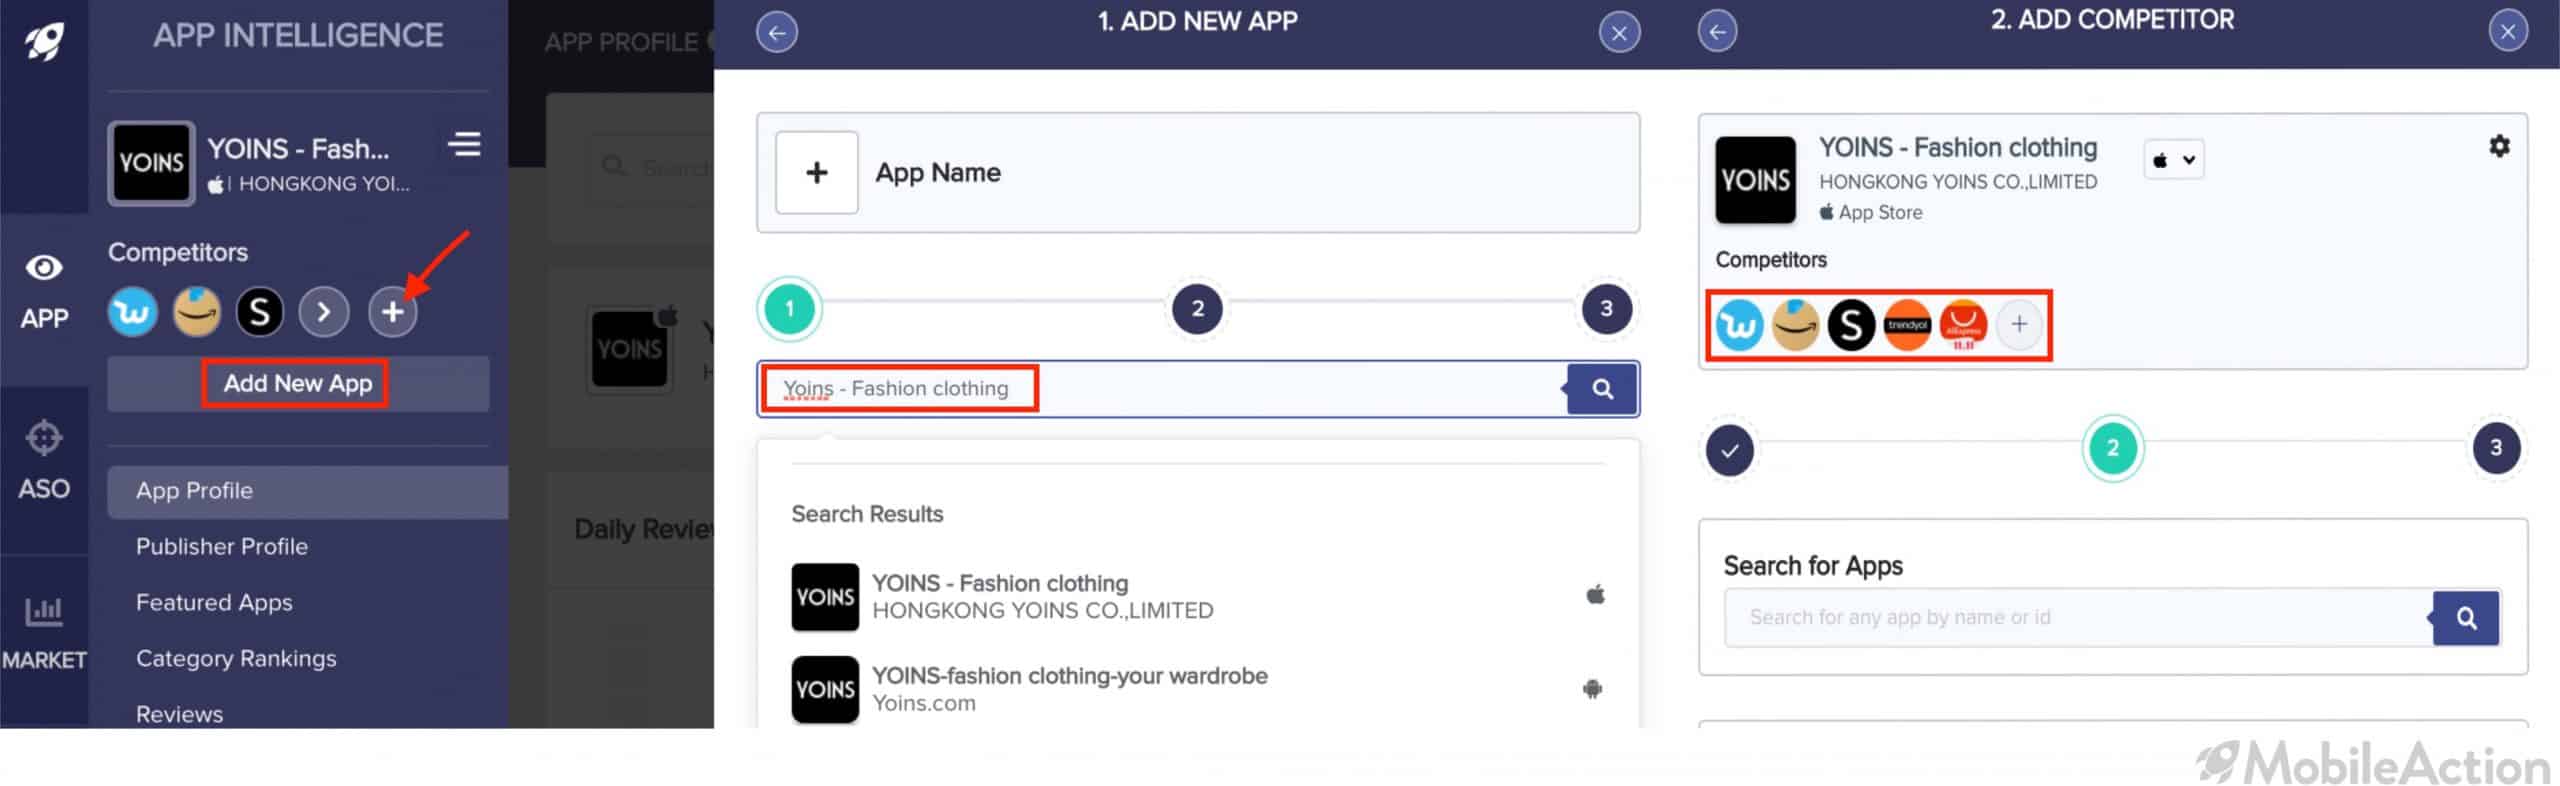Select Amazon icon in competitor card
The height and width of the screenshot is (786, 2560).
[x=1796, y=325]
